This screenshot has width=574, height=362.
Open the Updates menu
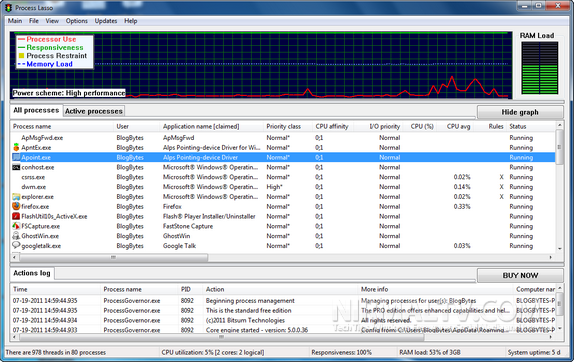106,21
